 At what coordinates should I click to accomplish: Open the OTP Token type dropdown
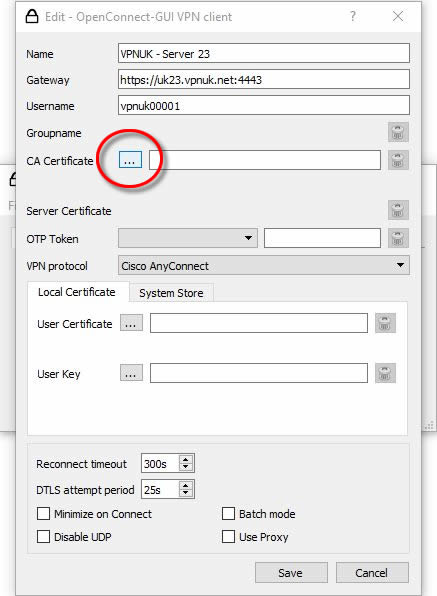coord(188,238)
